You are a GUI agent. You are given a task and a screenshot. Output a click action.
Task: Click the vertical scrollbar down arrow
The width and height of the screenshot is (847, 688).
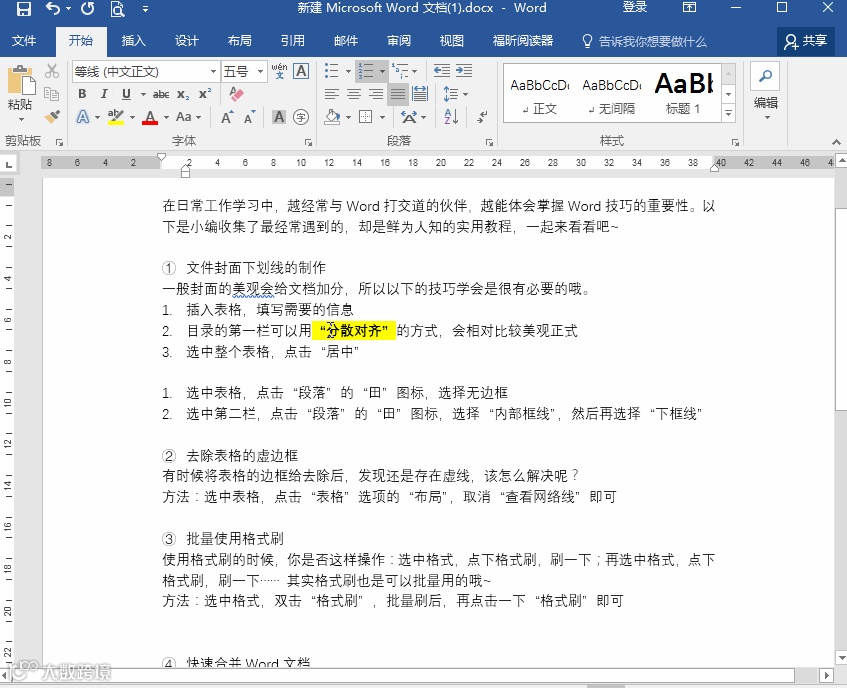841,657
